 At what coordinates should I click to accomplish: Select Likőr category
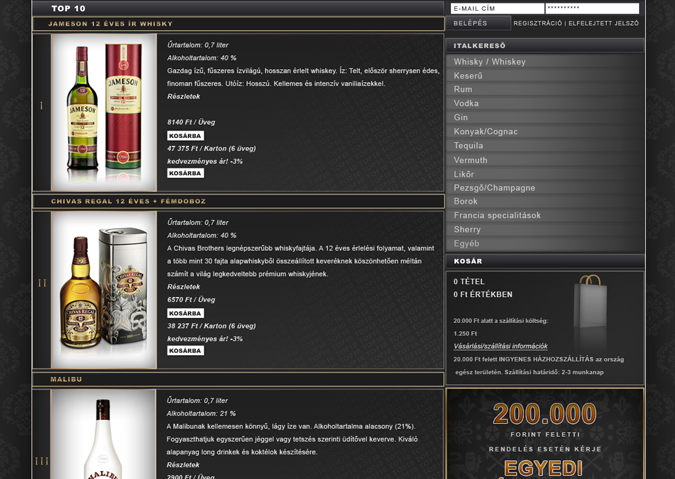(x=545, y=174)
